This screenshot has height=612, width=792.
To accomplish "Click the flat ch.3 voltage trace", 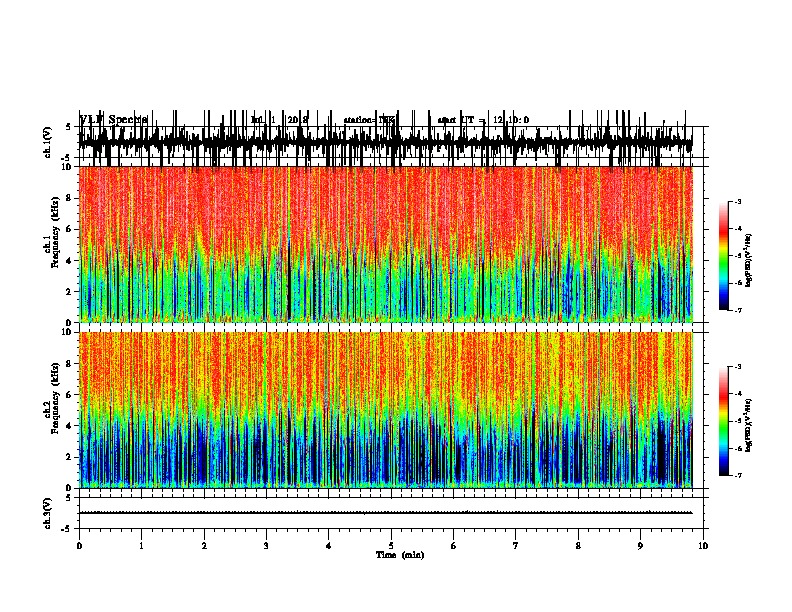I will click(x=386, y=513).
